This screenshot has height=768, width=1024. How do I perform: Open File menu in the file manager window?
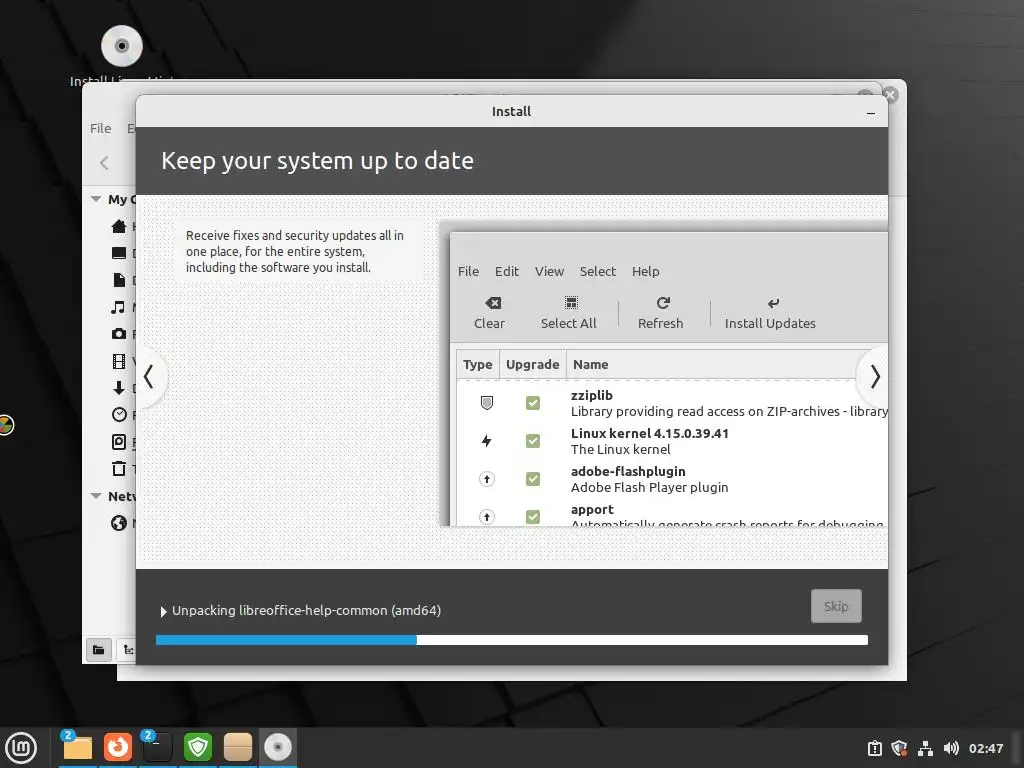(x=101, y=128)
